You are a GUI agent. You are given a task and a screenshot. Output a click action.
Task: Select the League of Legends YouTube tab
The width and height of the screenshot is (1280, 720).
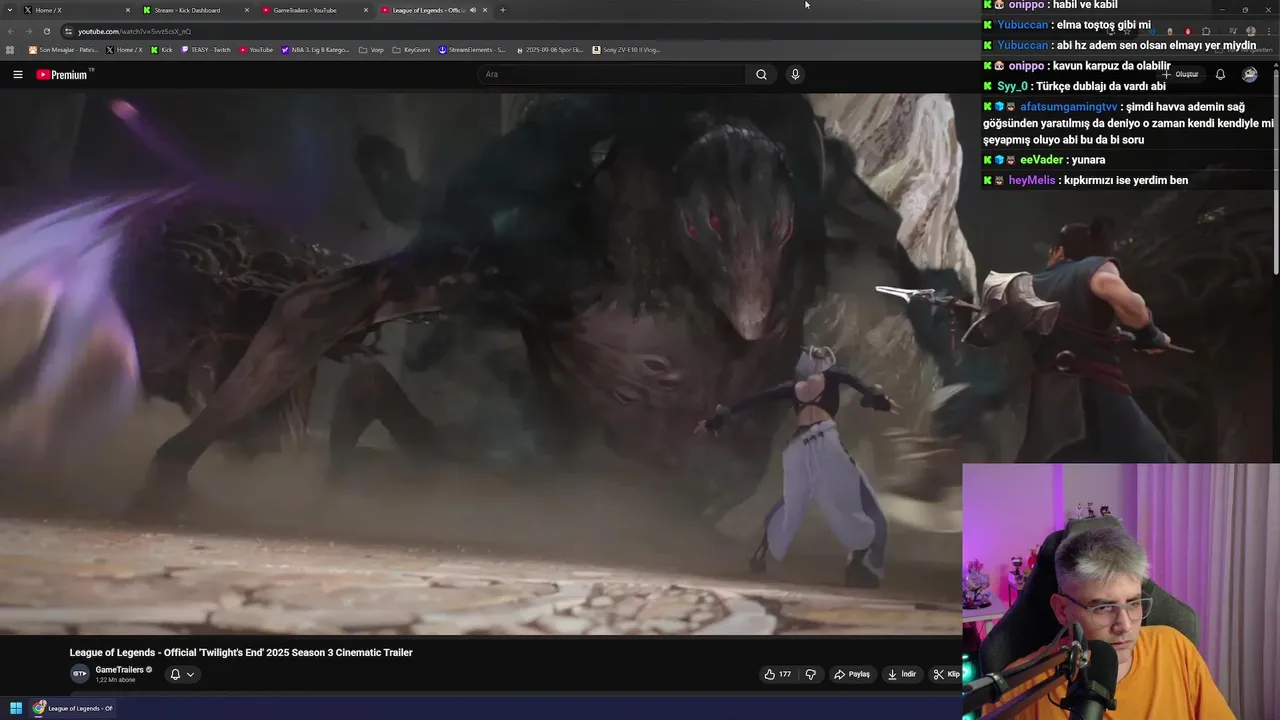(432, 10)
